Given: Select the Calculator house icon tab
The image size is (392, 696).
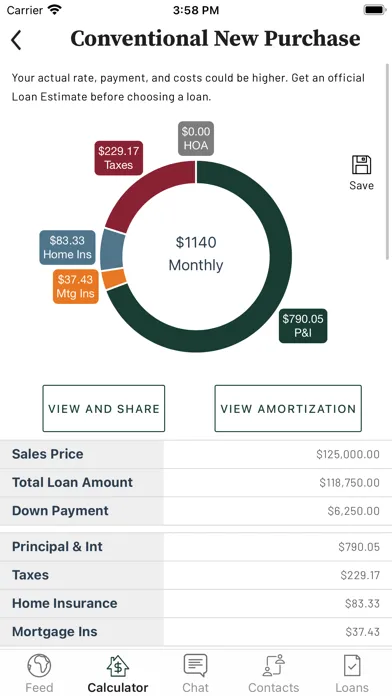Looking at the screenshot, I should coord(118,665).
